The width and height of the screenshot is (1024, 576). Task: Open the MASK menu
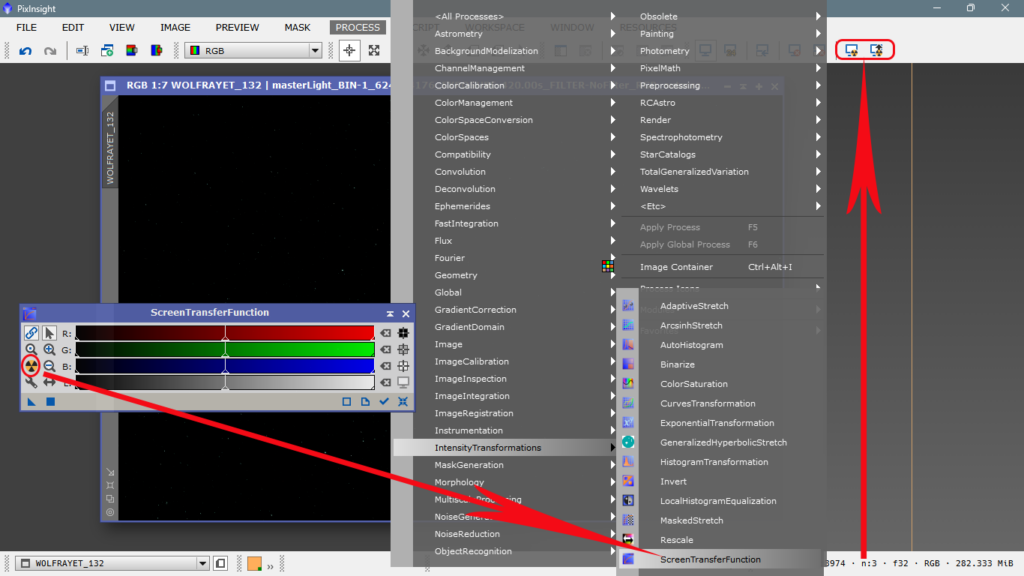click(x=297, y=27)
